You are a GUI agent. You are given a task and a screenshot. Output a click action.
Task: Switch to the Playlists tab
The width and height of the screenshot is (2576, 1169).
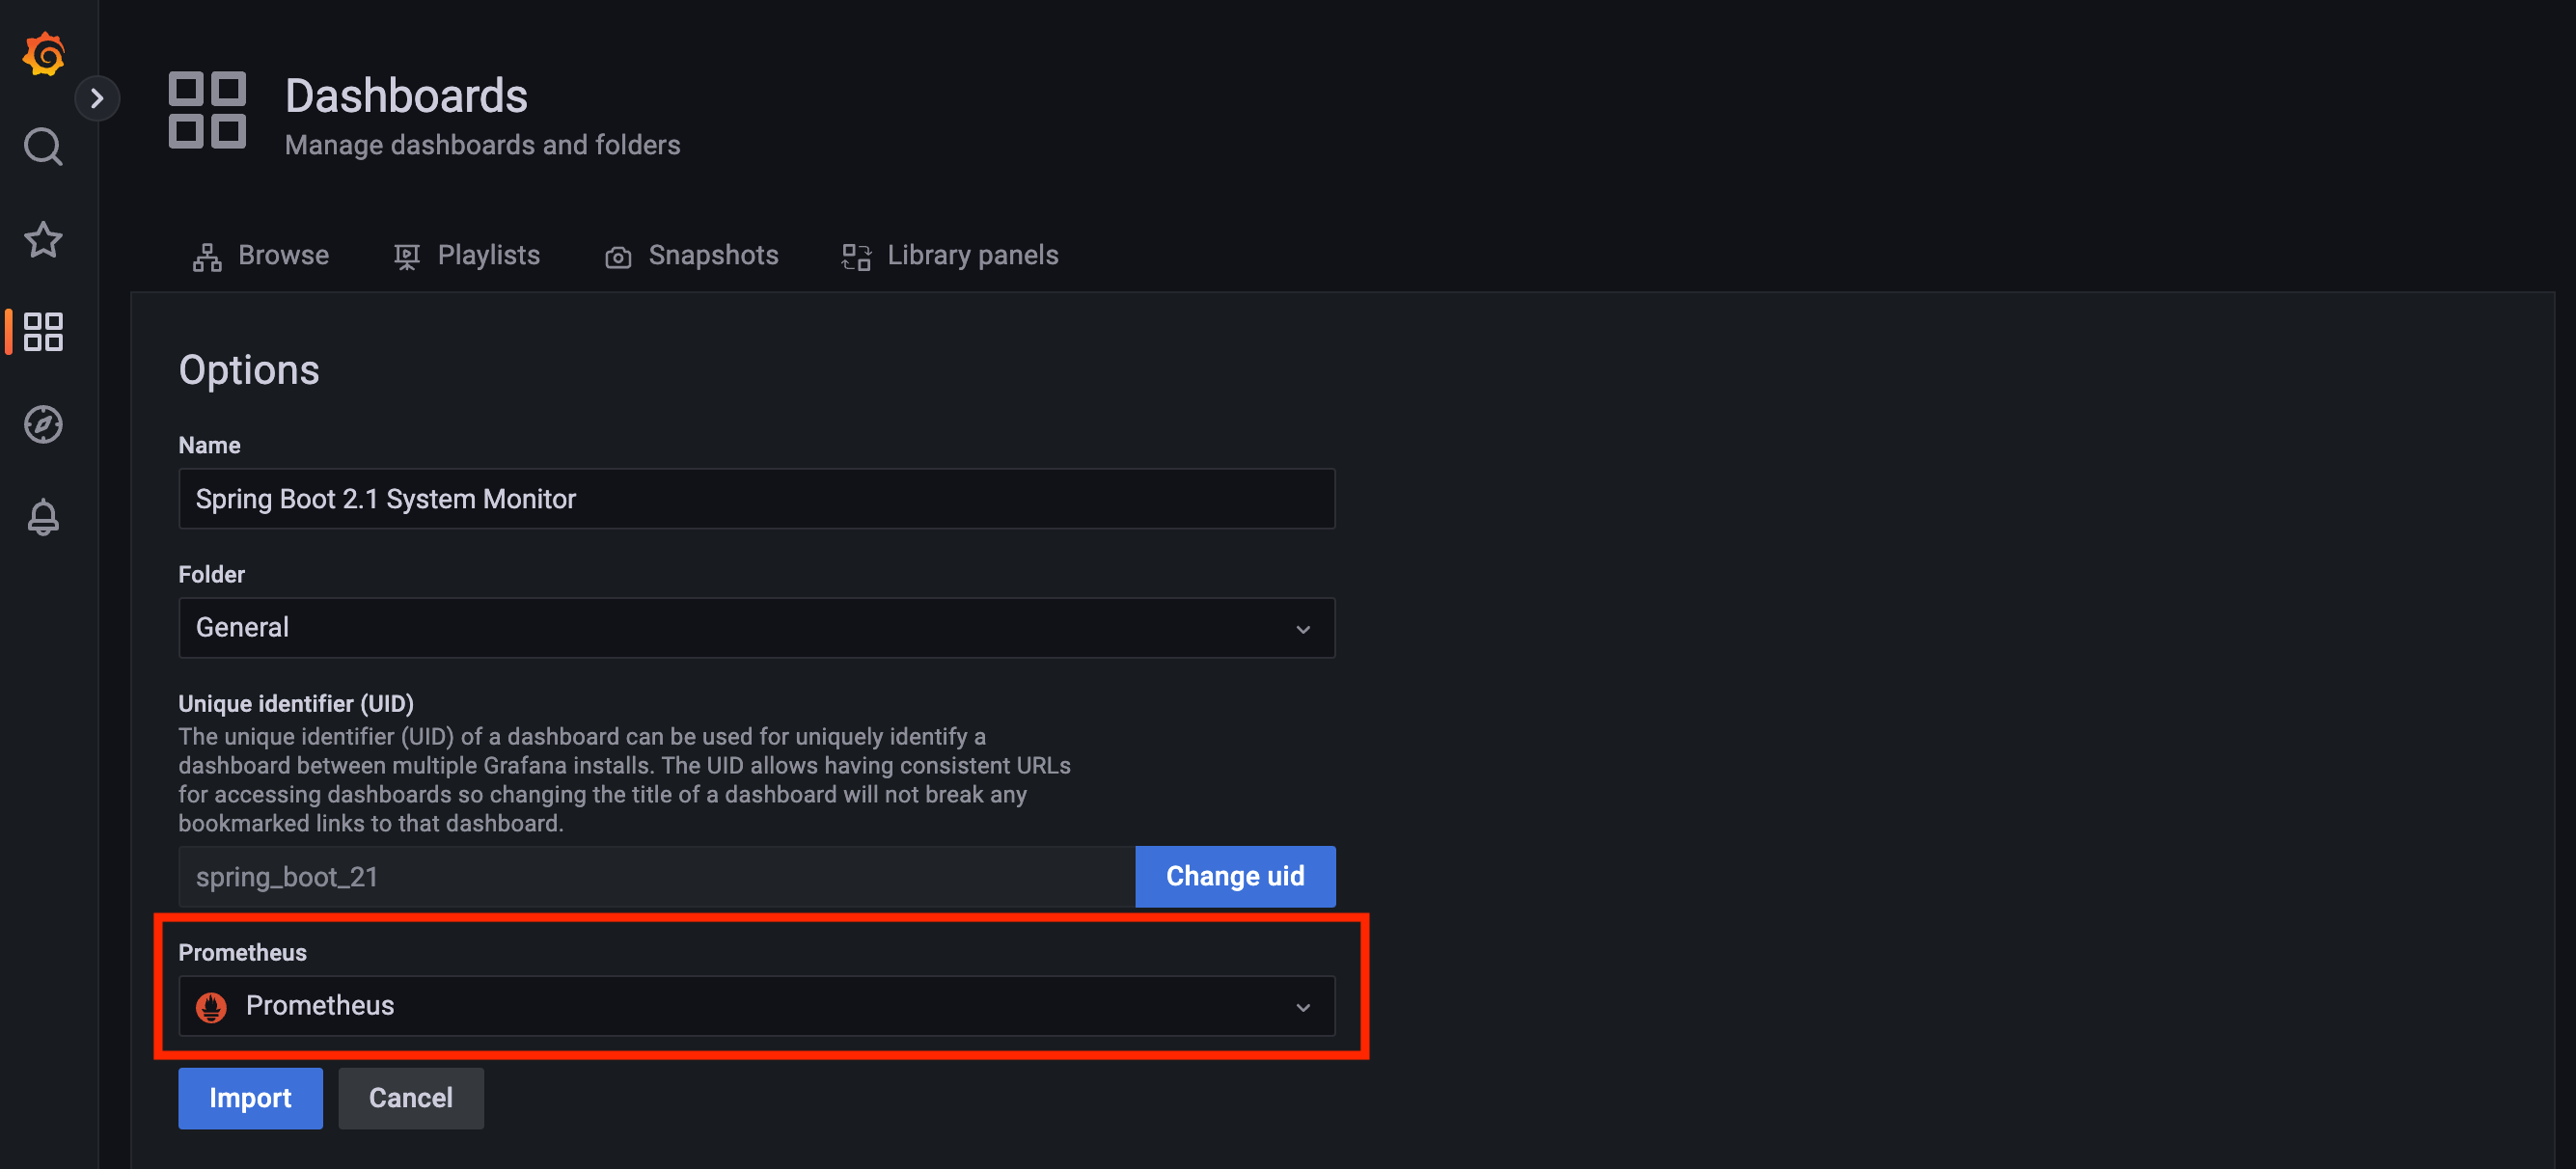(x=466, y=256)
